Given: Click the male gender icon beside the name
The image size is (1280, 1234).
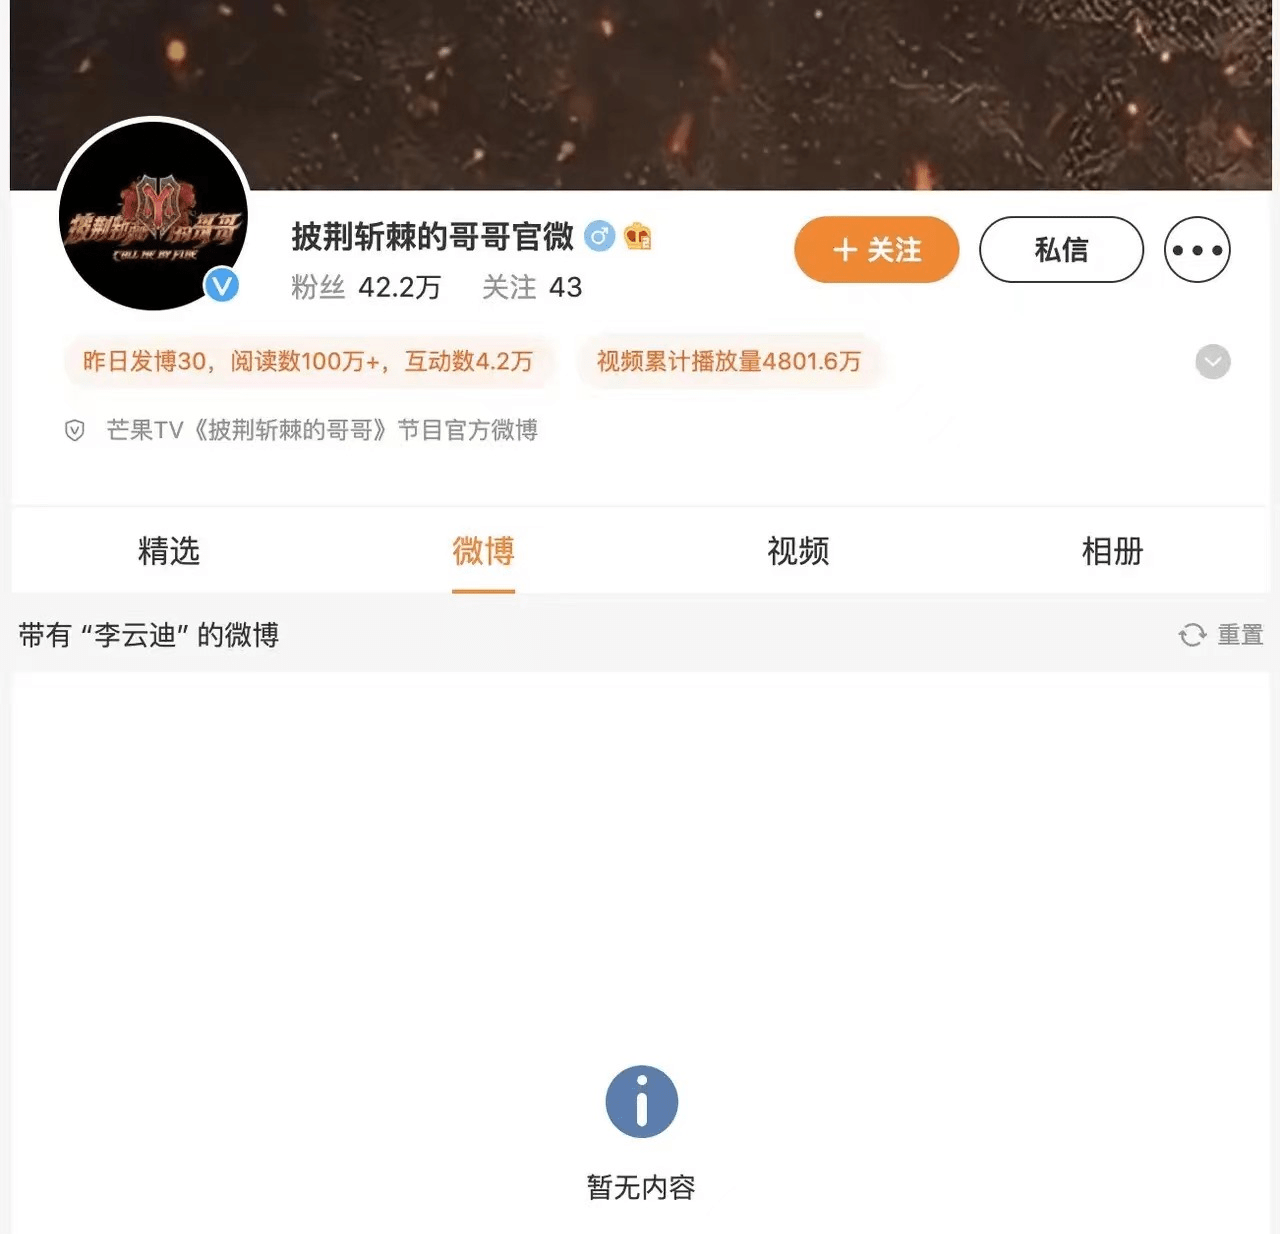Looking at the screenshot, I should click(x=599, y=236).
